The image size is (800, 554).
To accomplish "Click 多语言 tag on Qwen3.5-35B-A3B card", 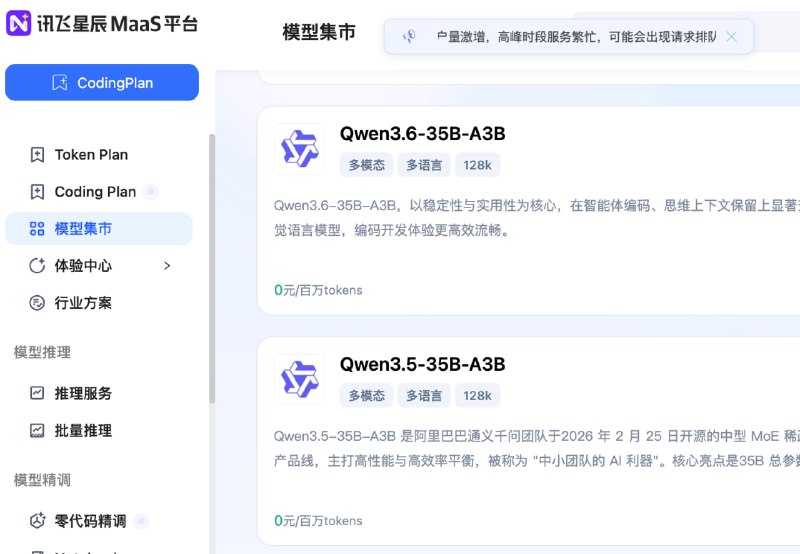I will coord(424,396).
